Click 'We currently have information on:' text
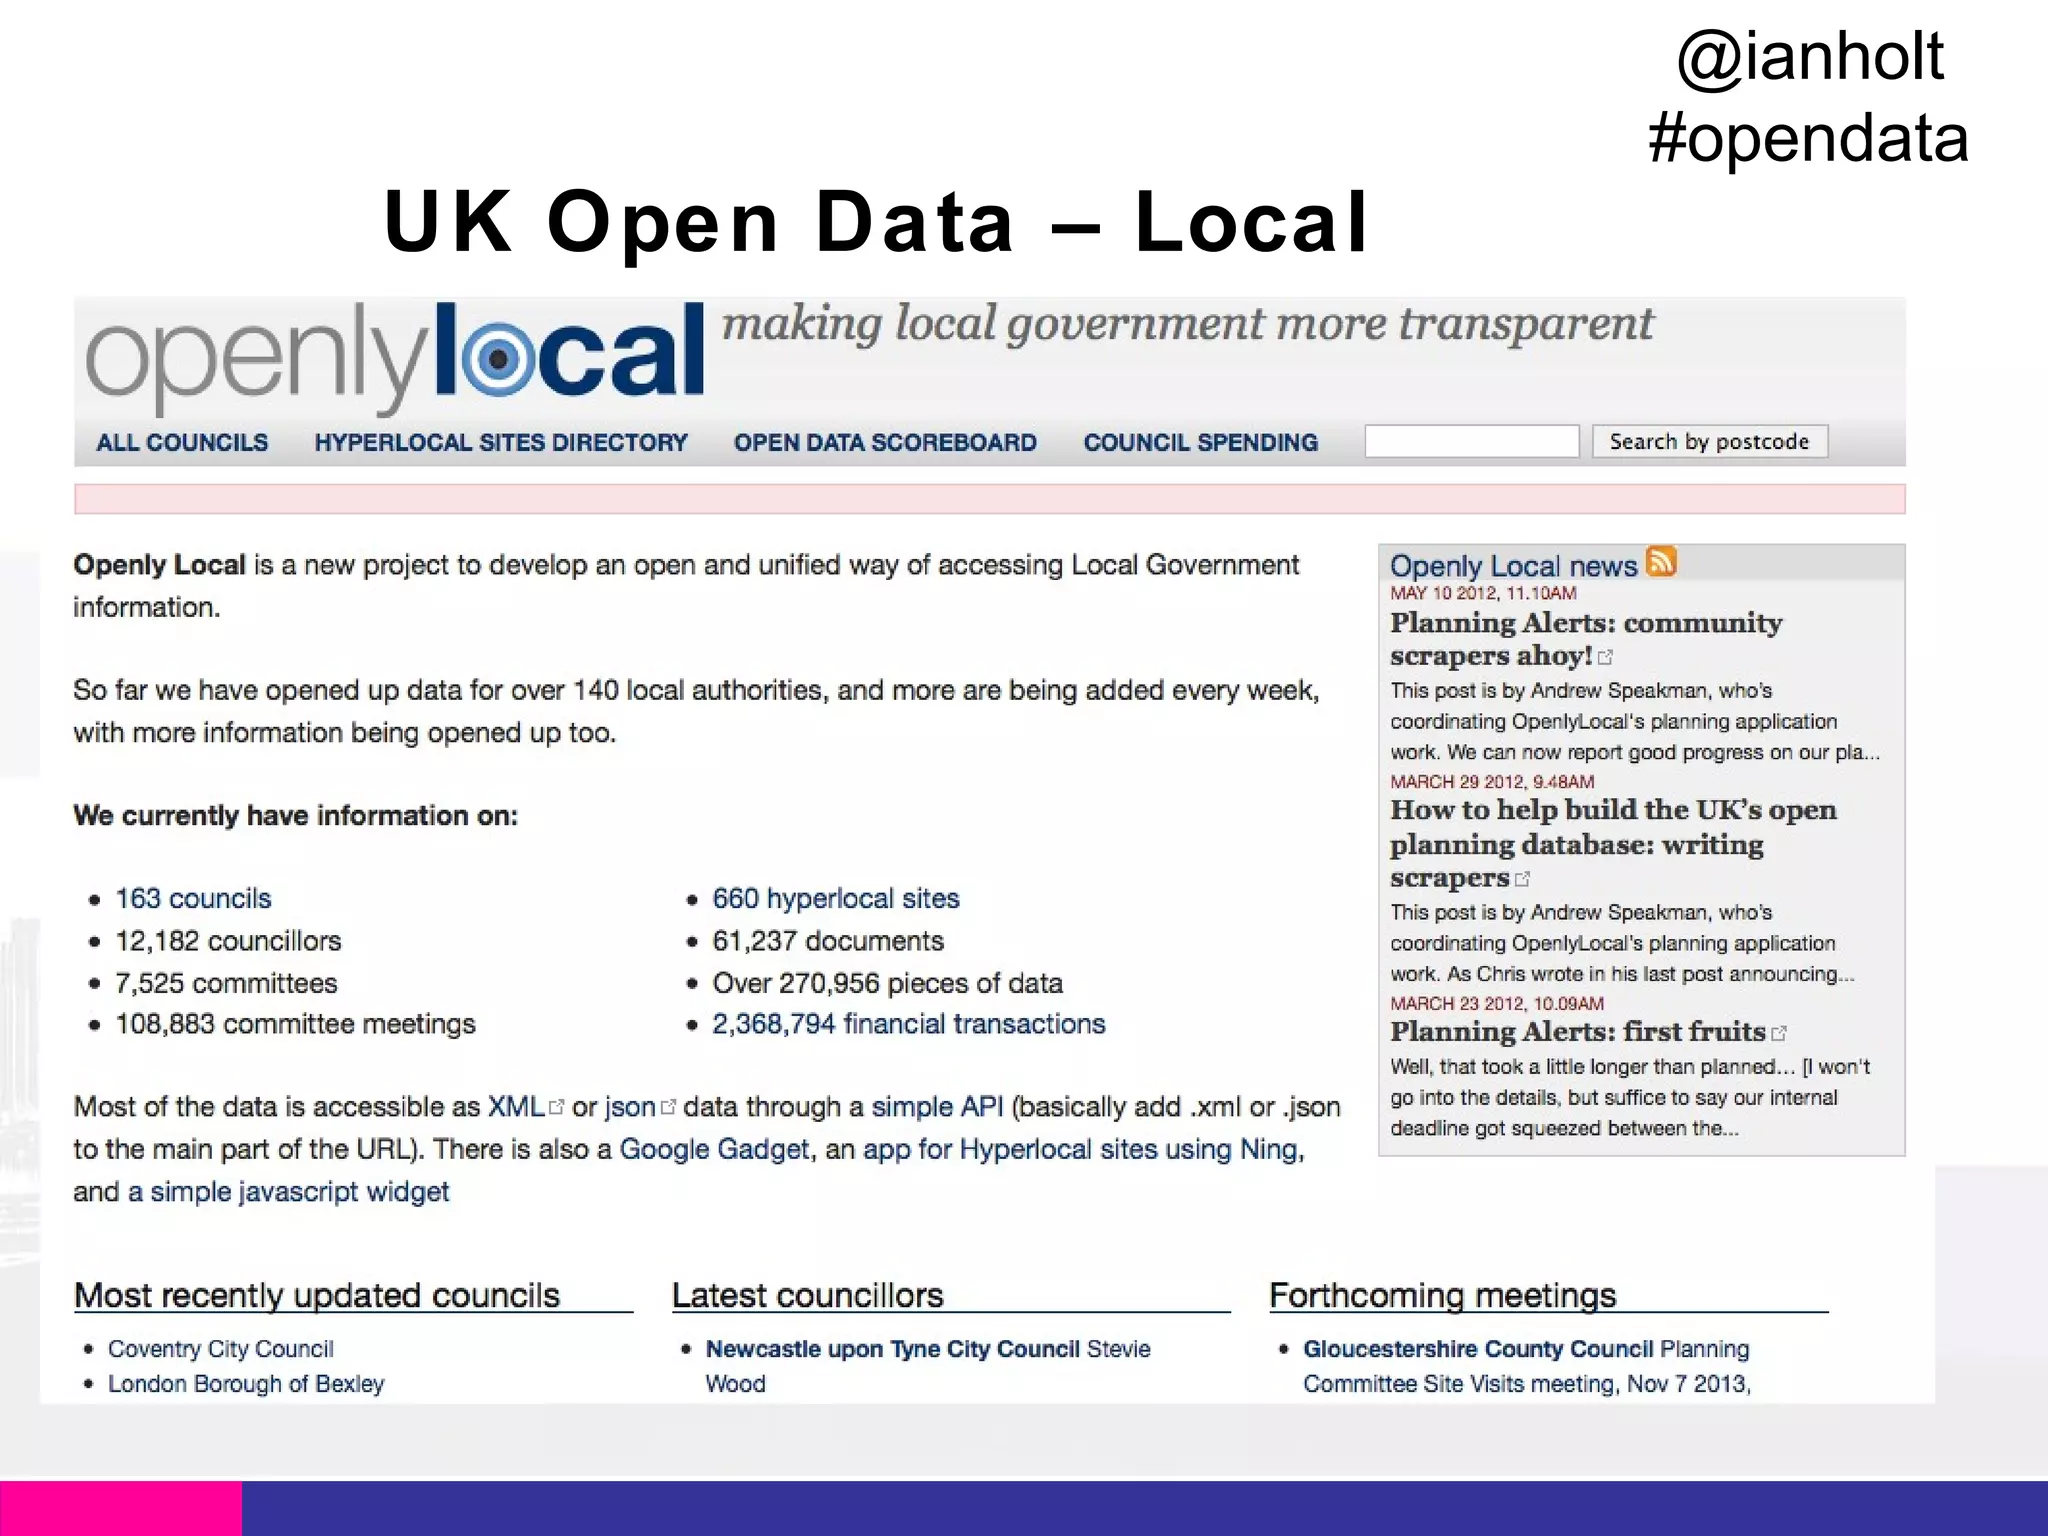The image size is (2048, 1536). pyautogui.click(x=296, y=816)
